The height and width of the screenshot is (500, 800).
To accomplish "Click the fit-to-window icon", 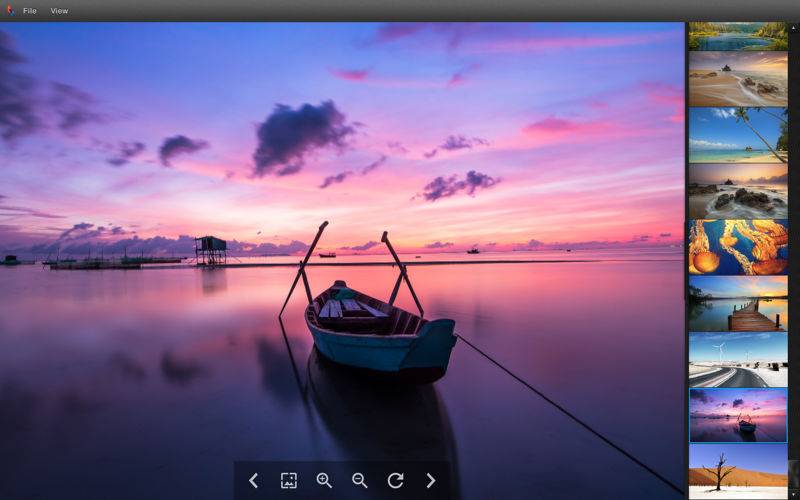I will 289,480.
